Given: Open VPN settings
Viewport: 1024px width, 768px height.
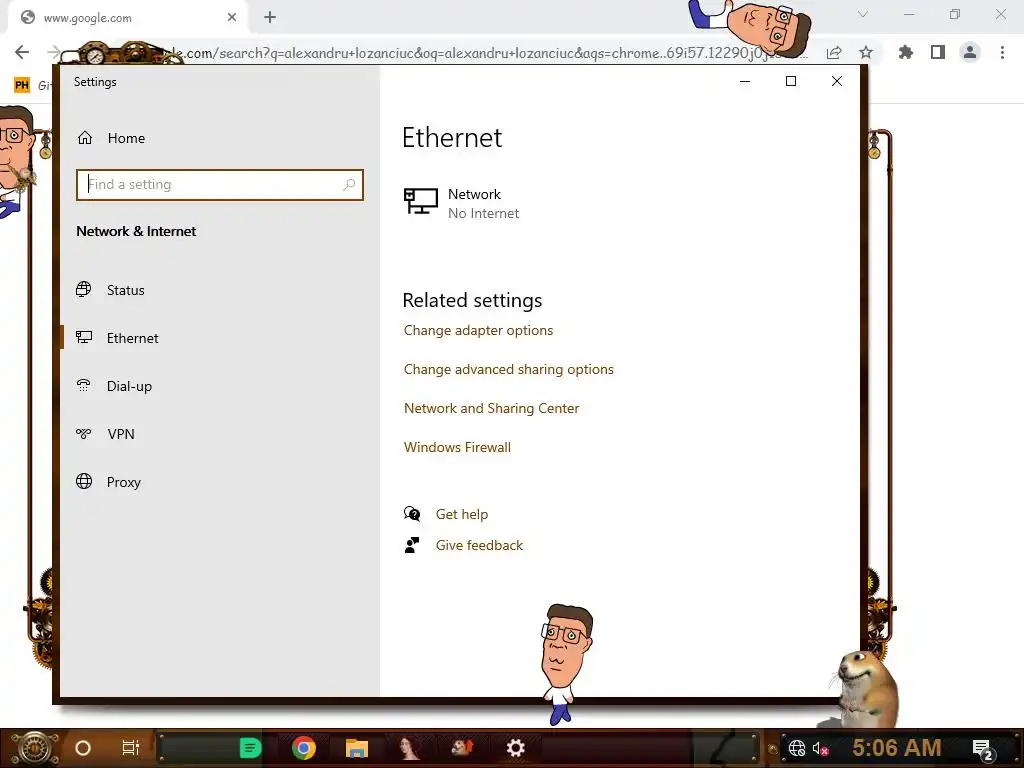Looking at the screenshot, I should 121,434.
